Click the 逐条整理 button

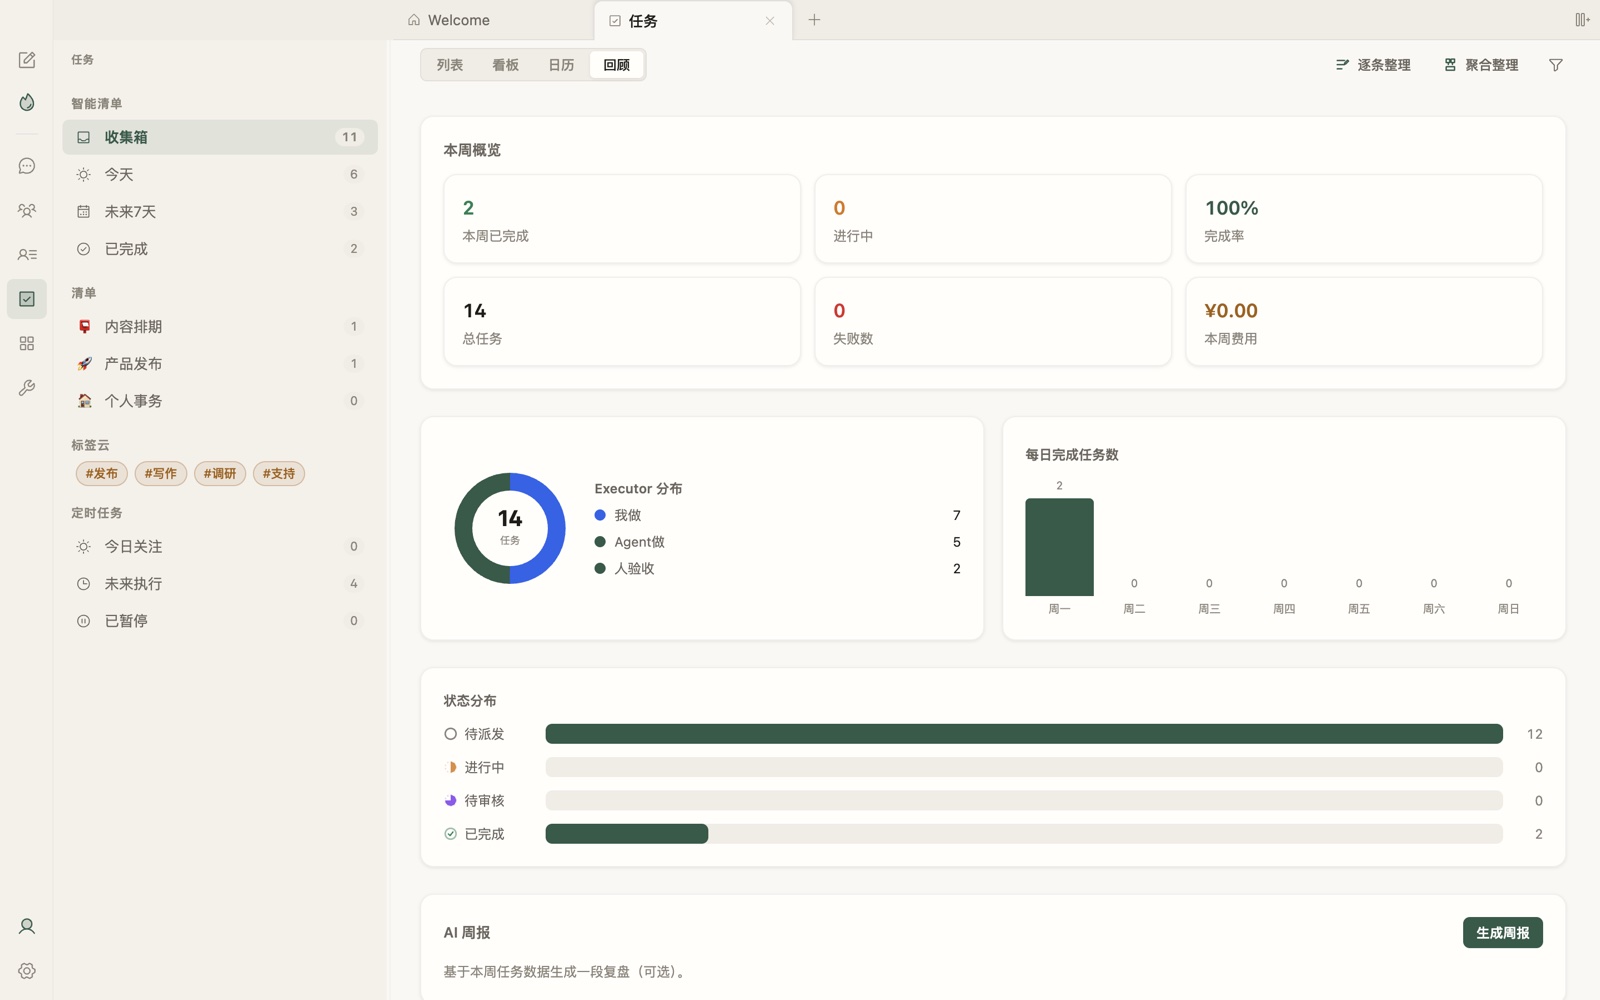click(x=1373, y=65)
